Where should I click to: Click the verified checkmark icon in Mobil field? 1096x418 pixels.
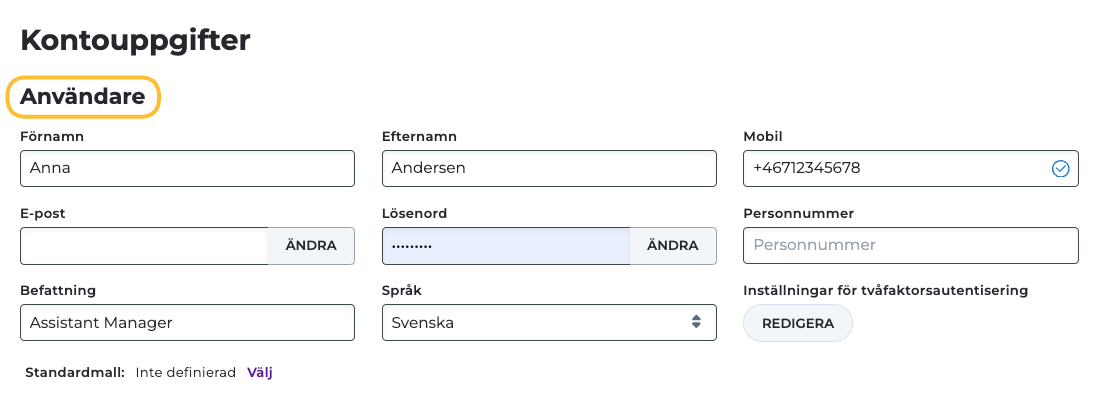(1060, 168)
